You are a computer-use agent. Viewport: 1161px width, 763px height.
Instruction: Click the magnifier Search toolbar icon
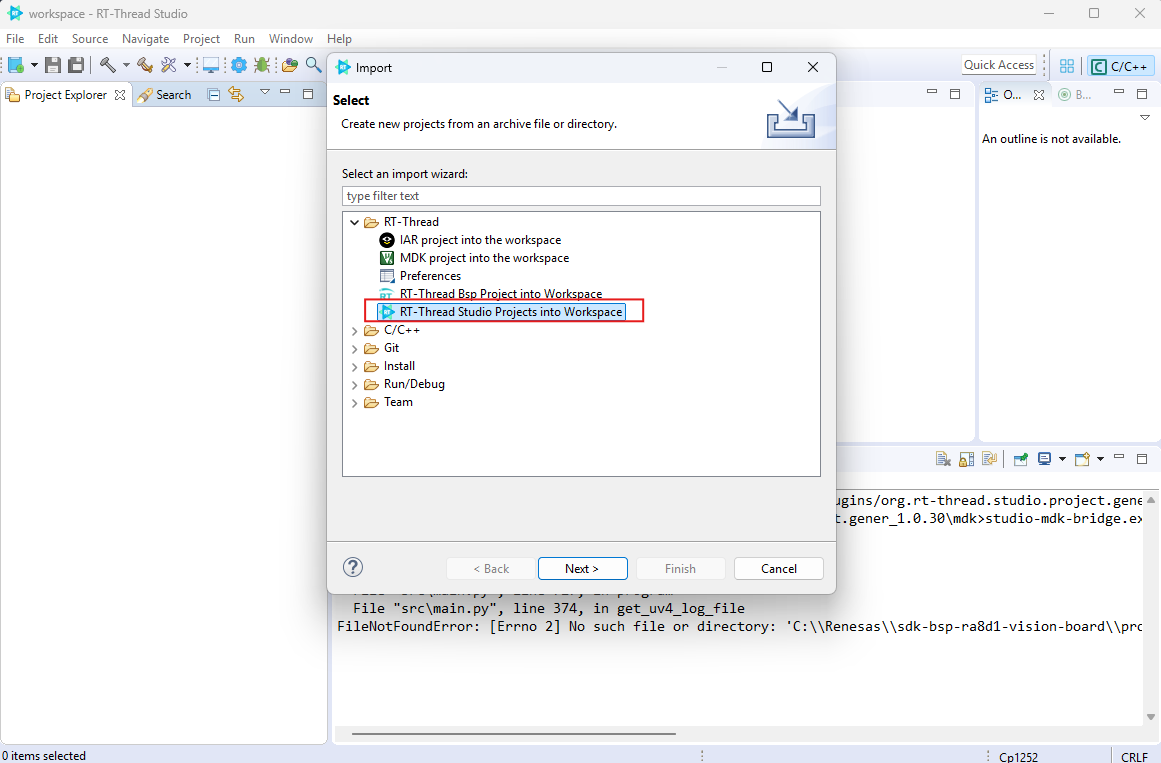point(313,65)
